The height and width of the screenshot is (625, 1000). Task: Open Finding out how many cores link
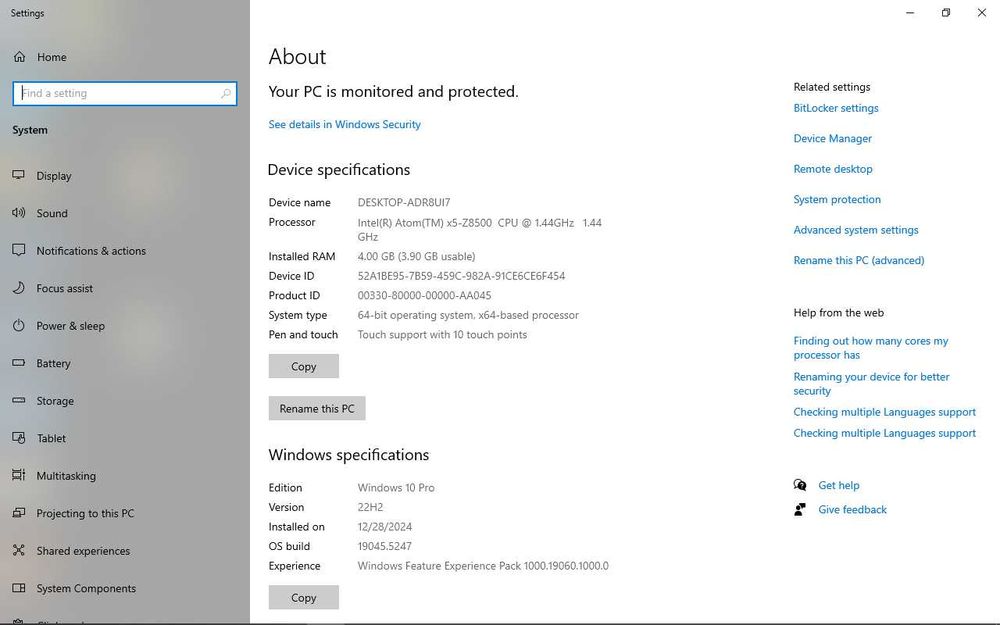871,348
